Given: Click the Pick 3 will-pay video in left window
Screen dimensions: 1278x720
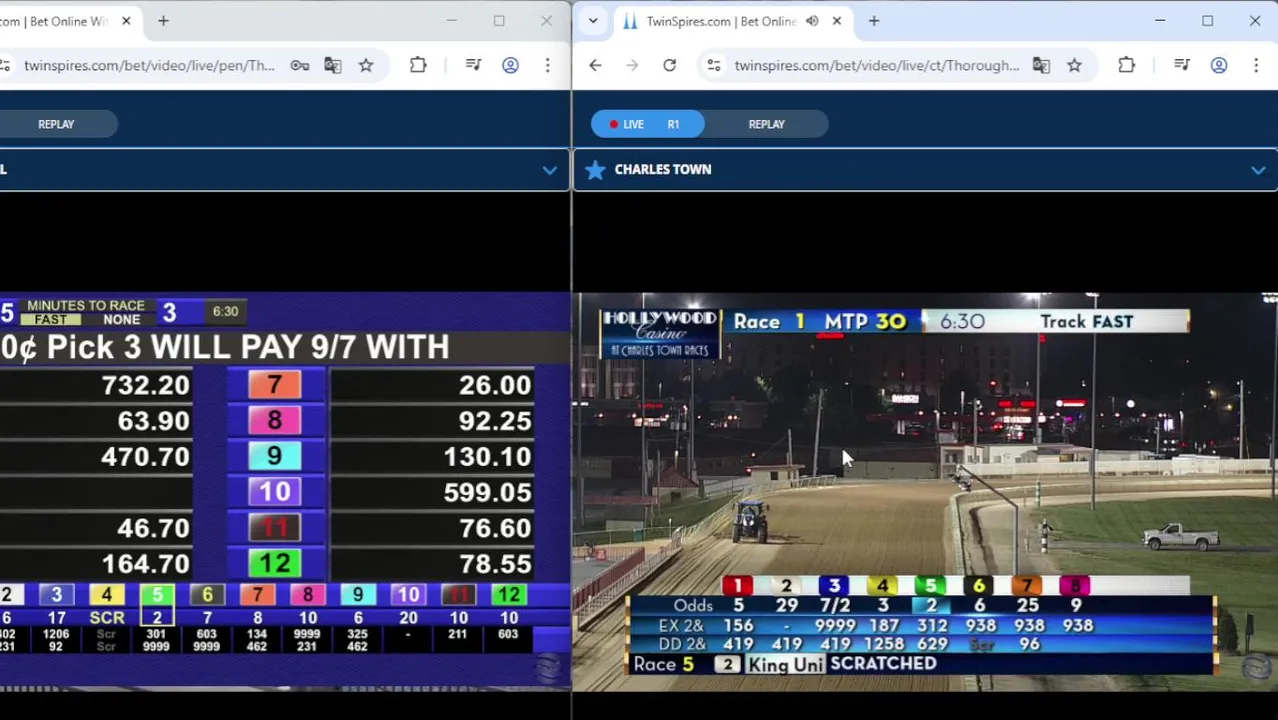Looking at the screenshot, I should click(285, 490).
